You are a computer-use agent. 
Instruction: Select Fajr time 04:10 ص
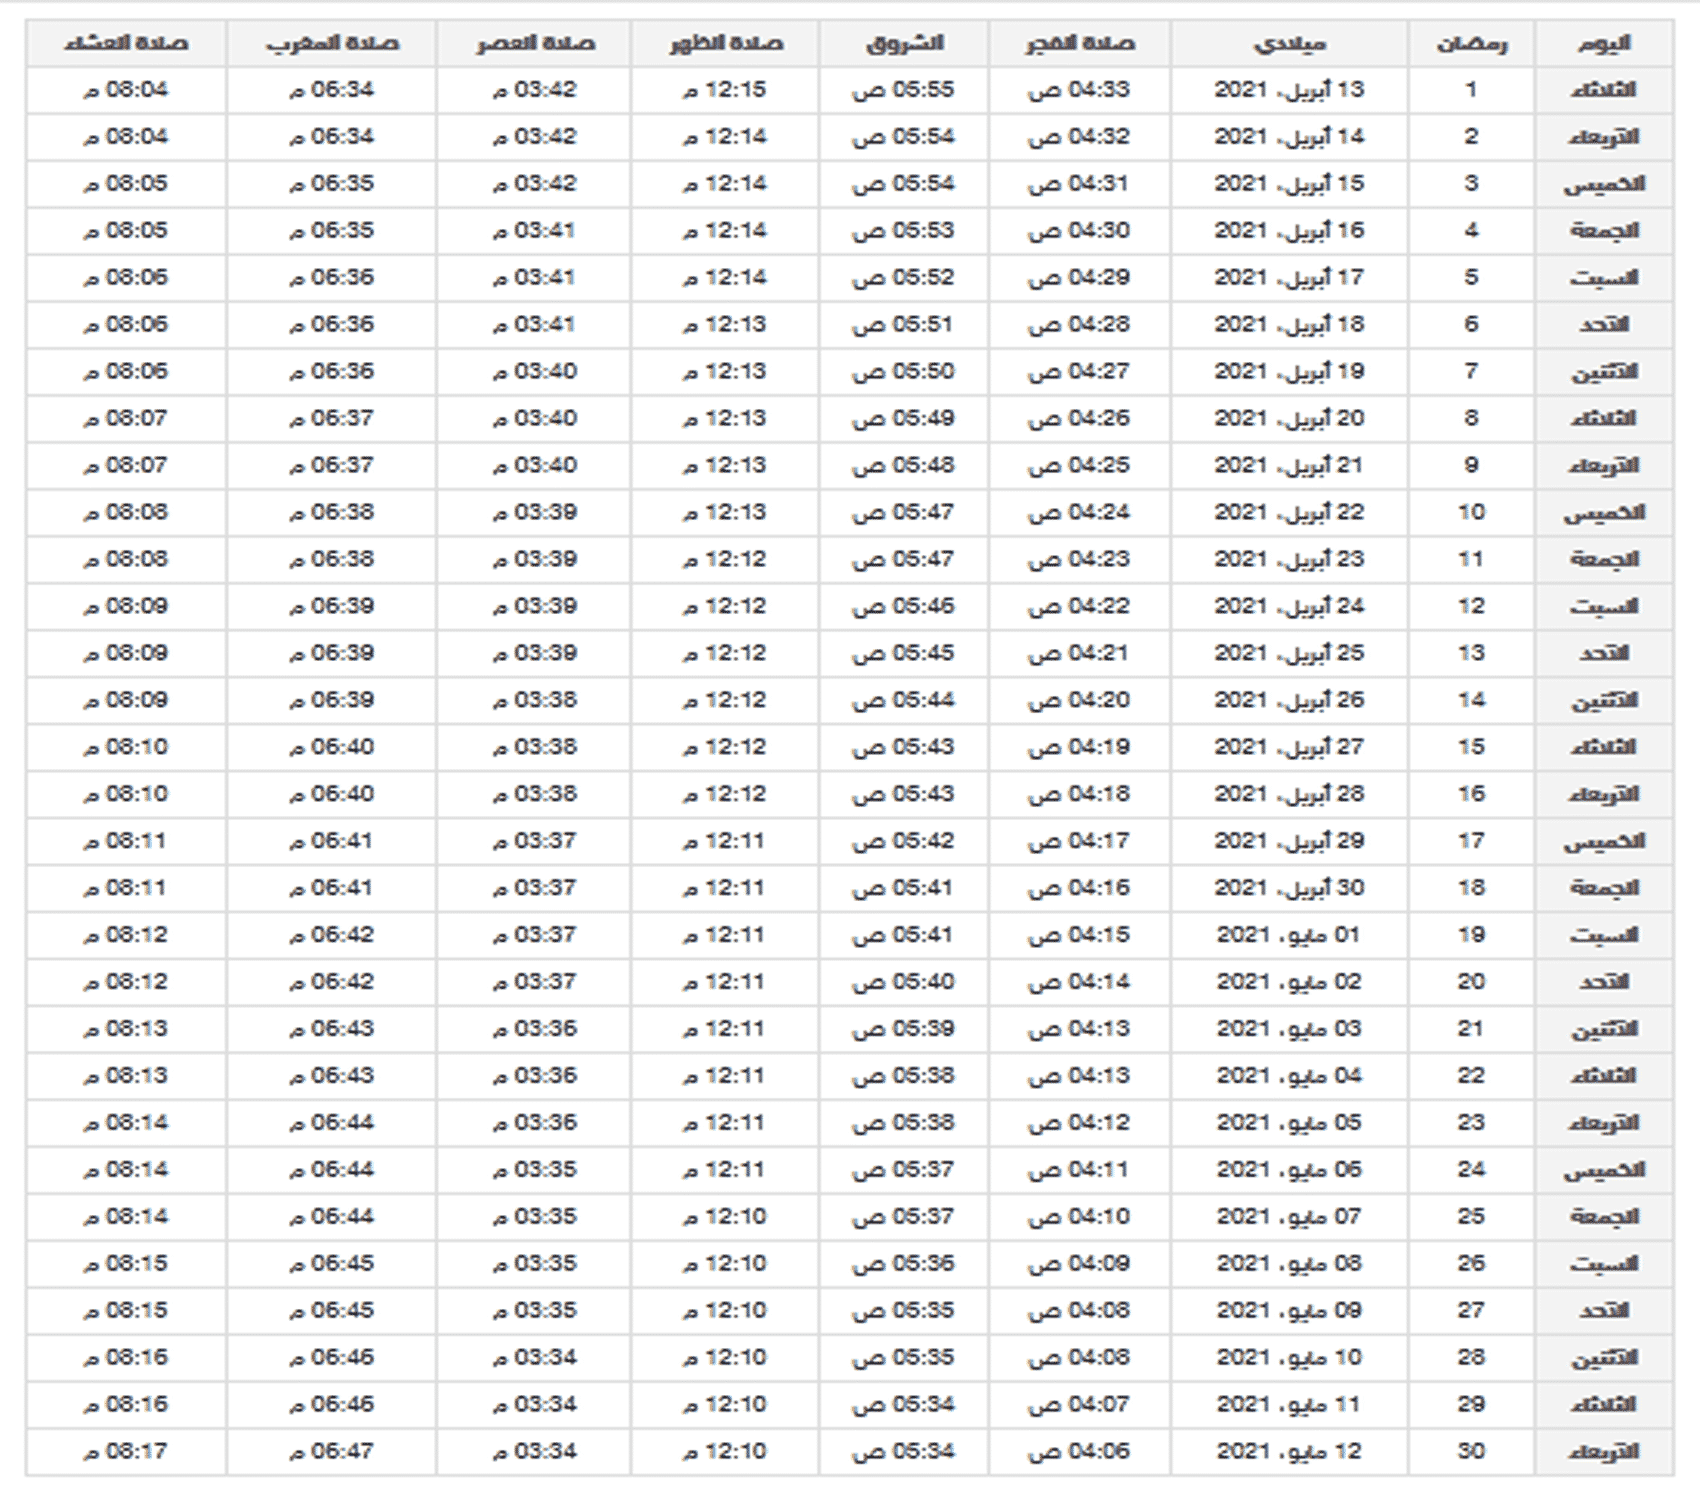[x=1079, y=1217]
